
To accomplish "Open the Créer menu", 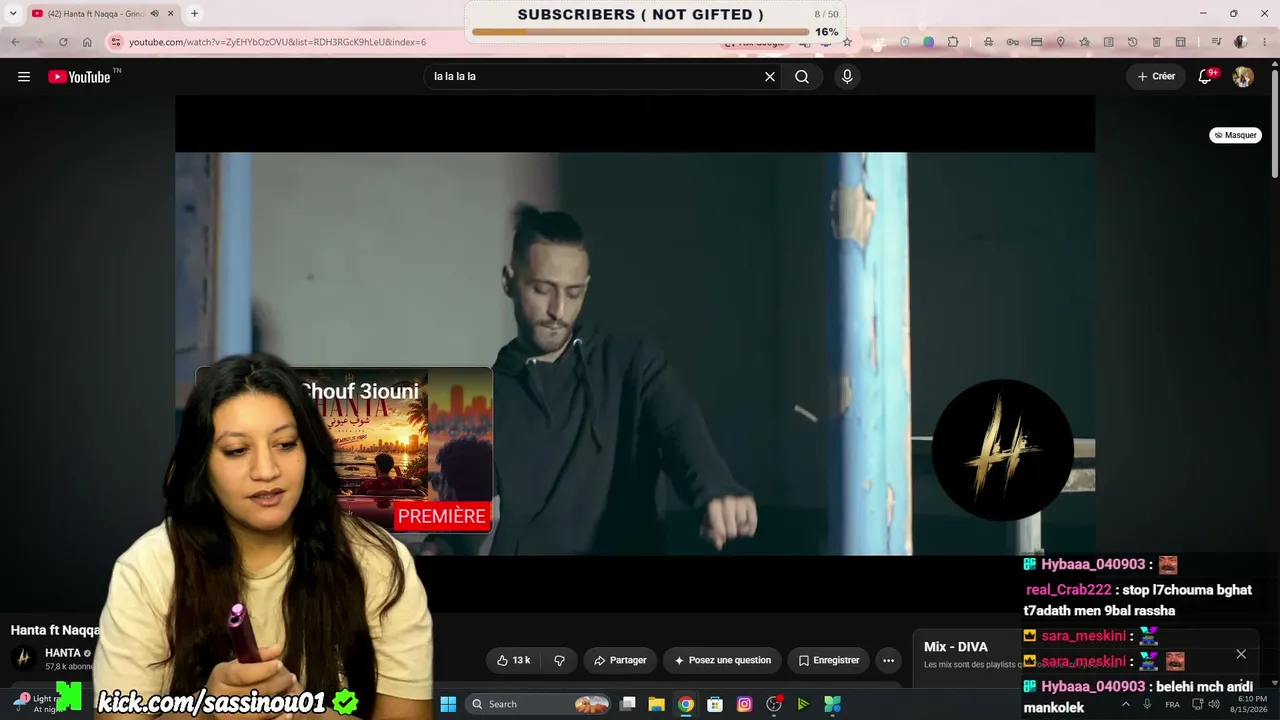I will 1156,77.
